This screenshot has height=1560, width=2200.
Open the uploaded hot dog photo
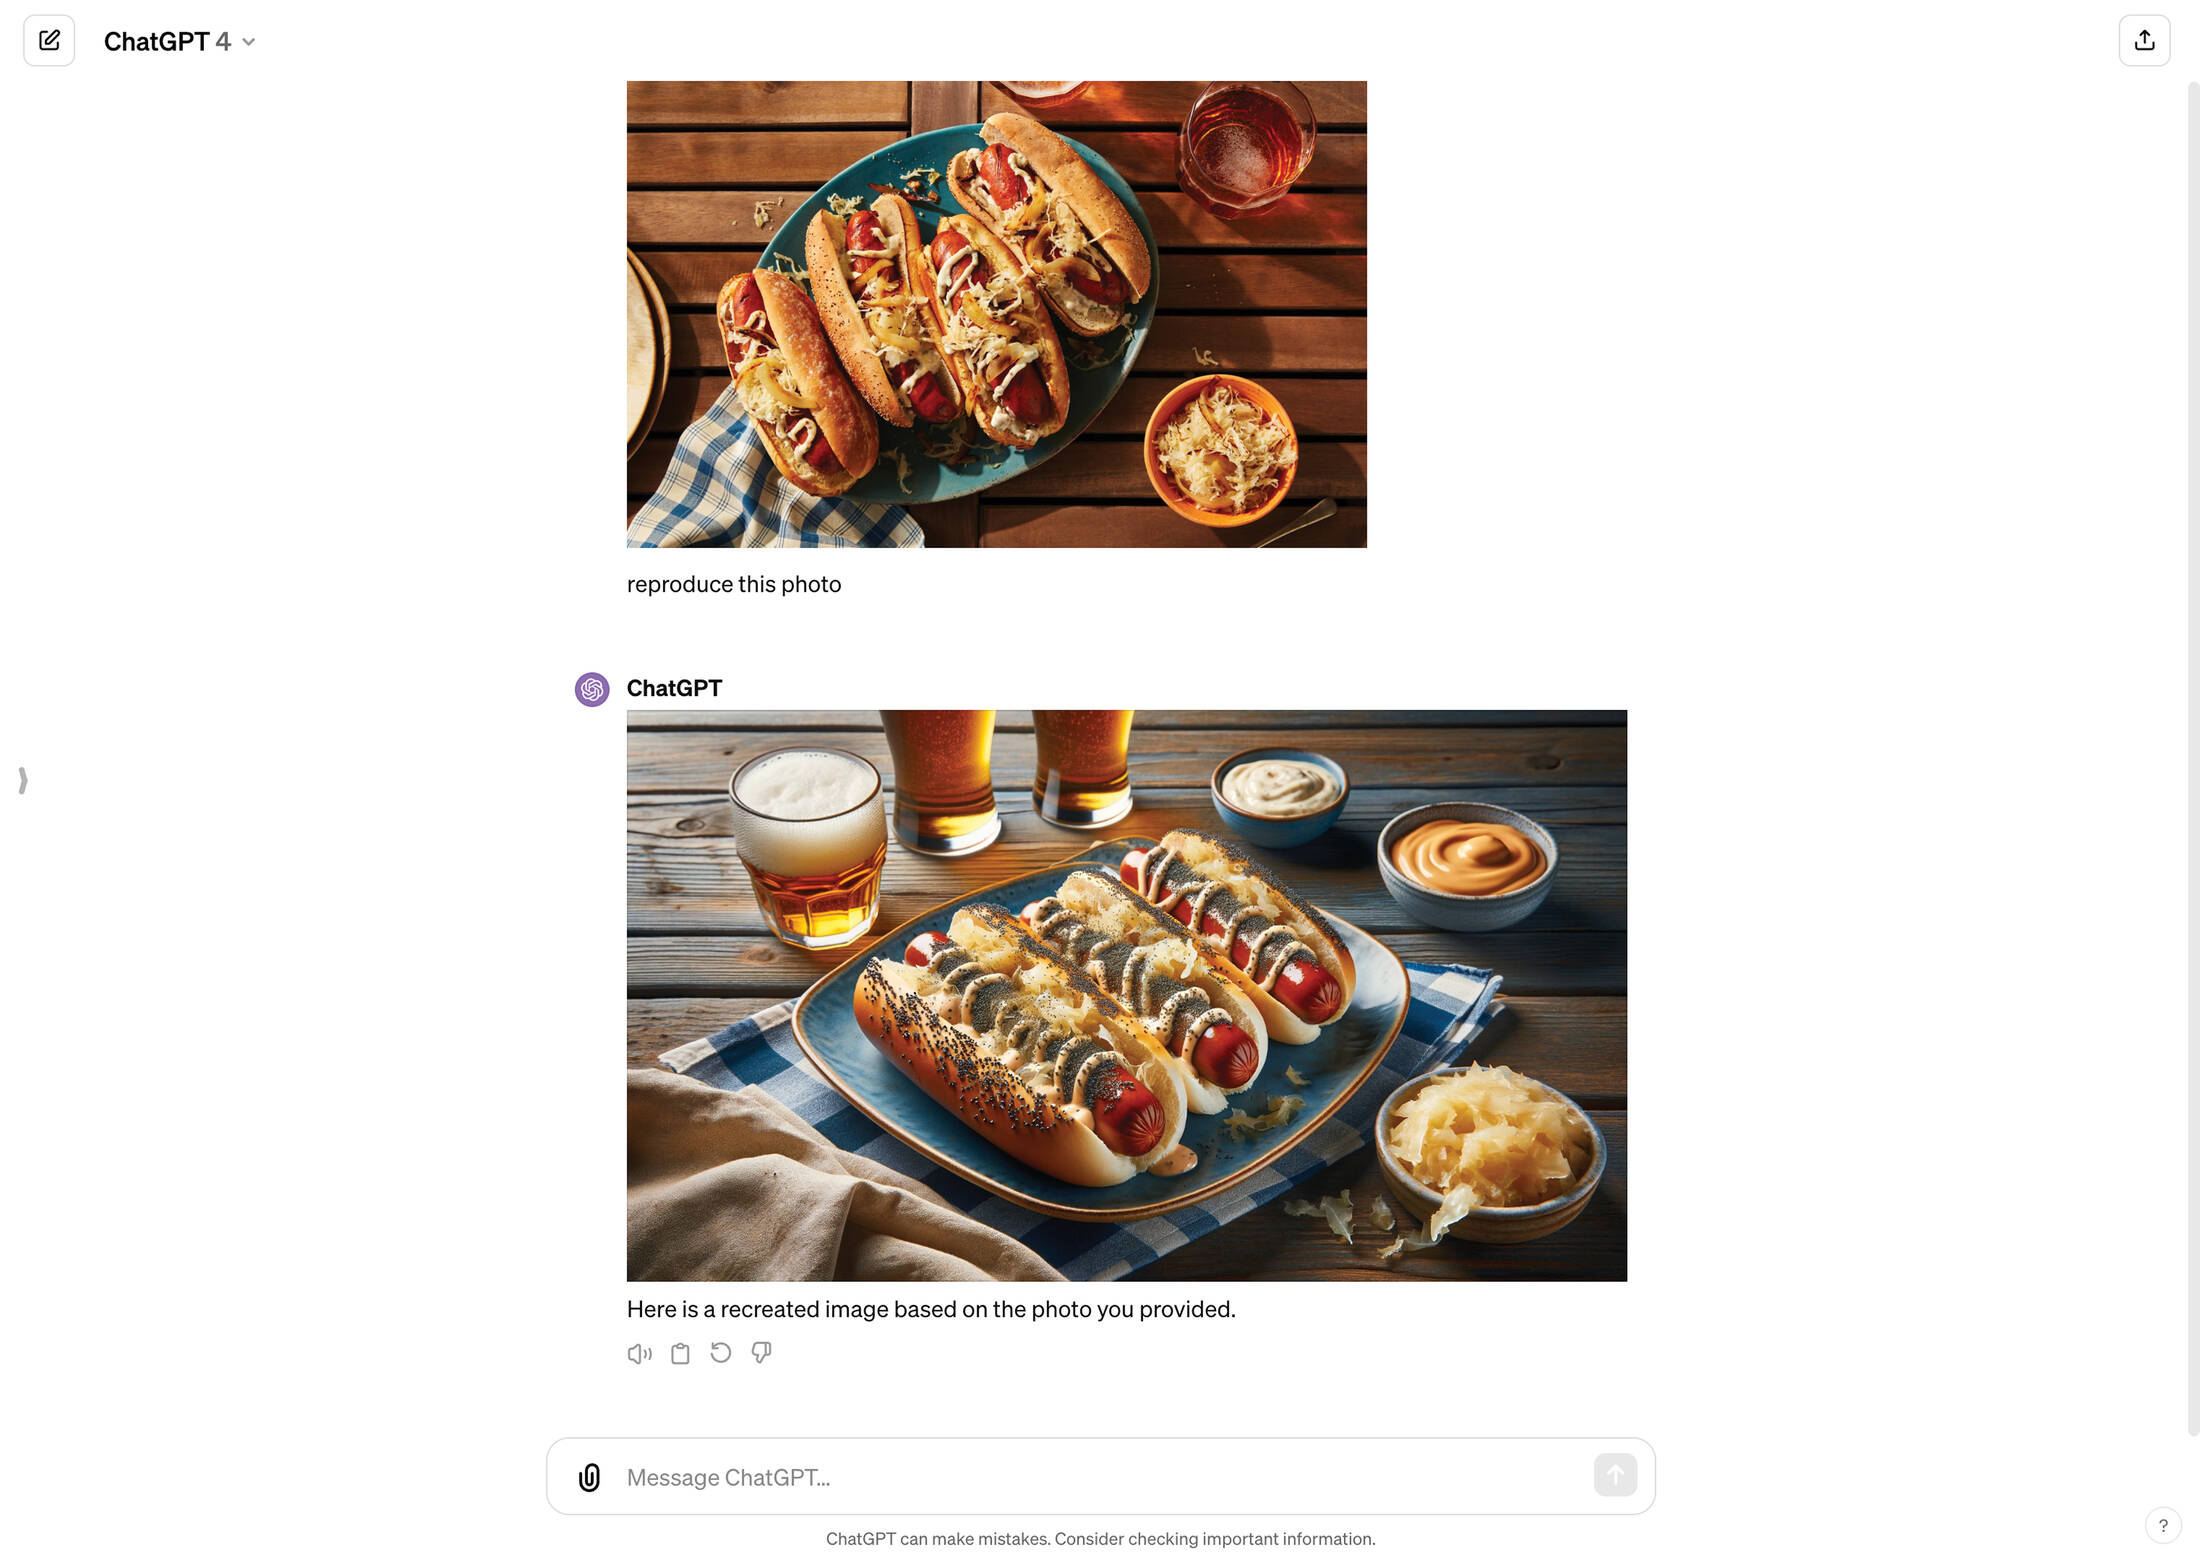996,314
